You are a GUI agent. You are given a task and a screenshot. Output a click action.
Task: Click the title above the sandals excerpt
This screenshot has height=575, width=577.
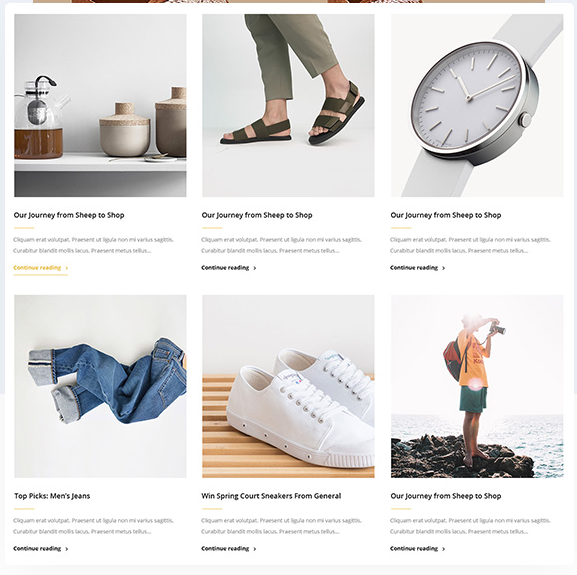(257, 215)
